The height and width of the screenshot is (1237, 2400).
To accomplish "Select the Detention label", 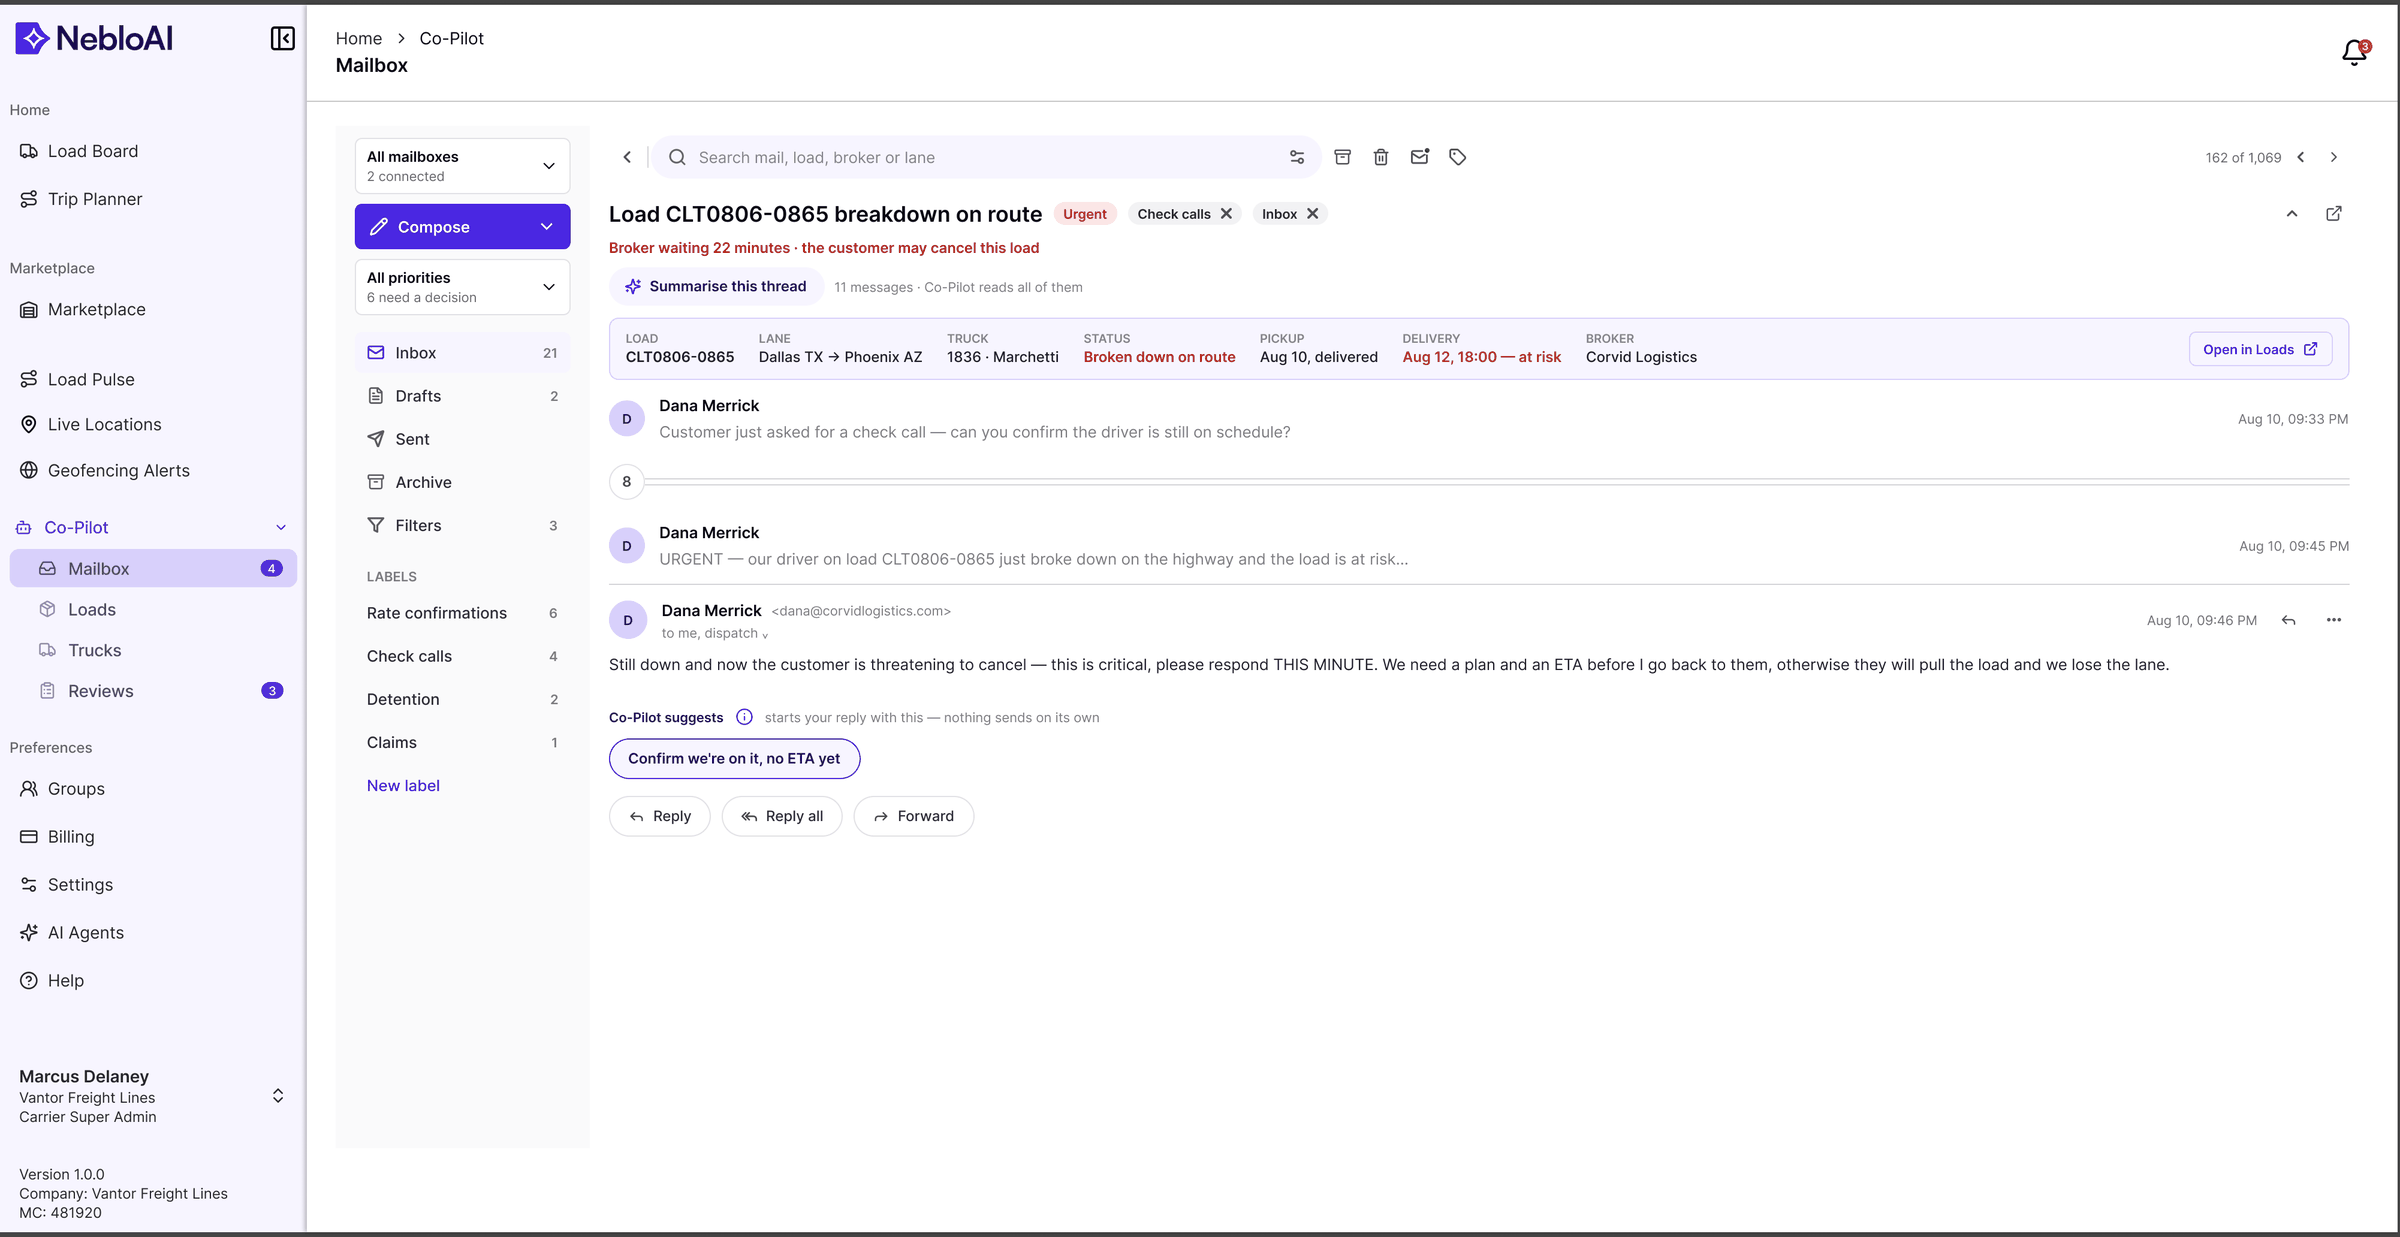I will [x=462, y=699].
